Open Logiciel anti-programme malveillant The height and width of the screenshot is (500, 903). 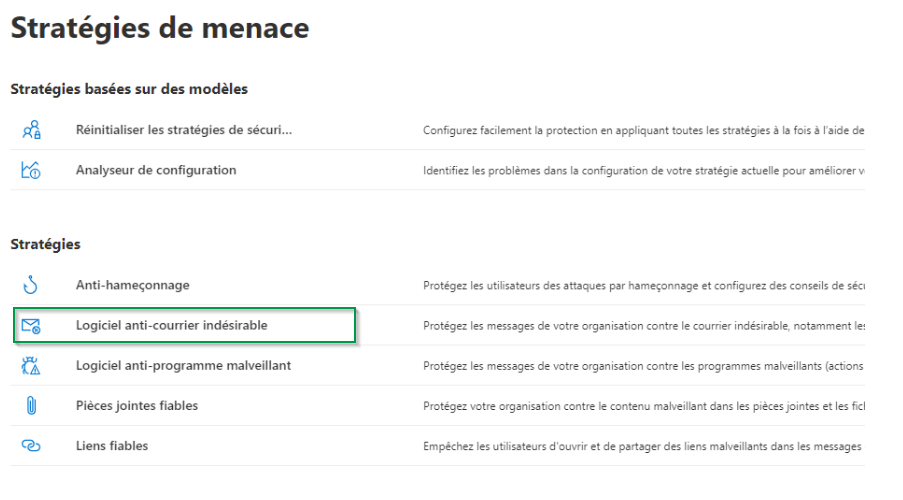tap(183, 365)
